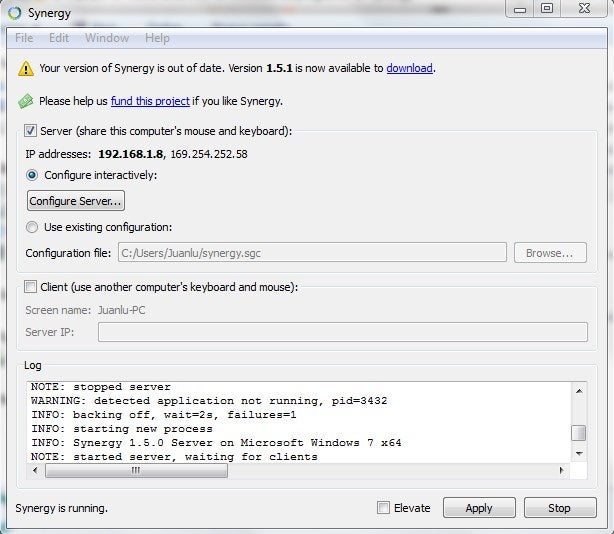Open the File menu

(24, 38)
